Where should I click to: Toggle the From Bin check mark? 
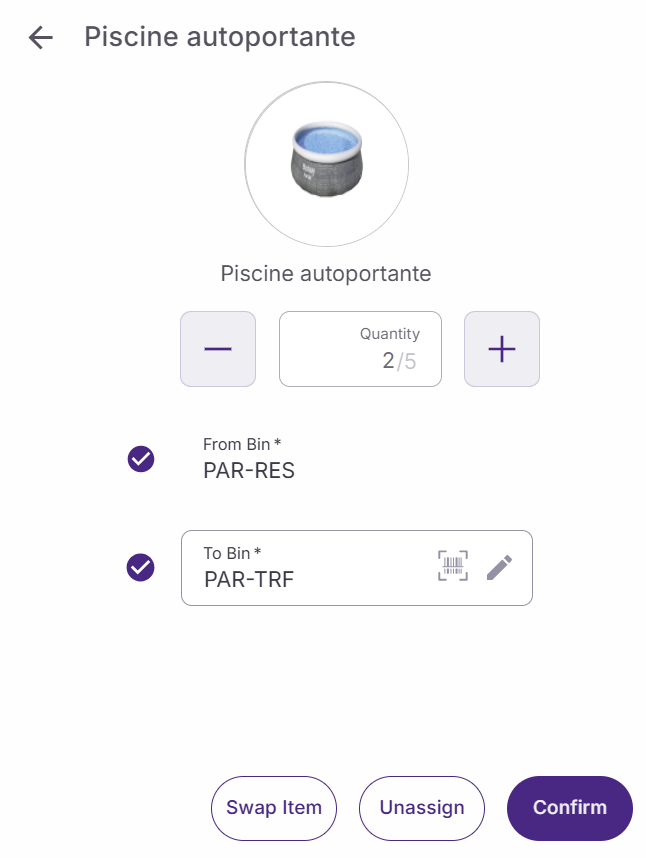[141, 459]
